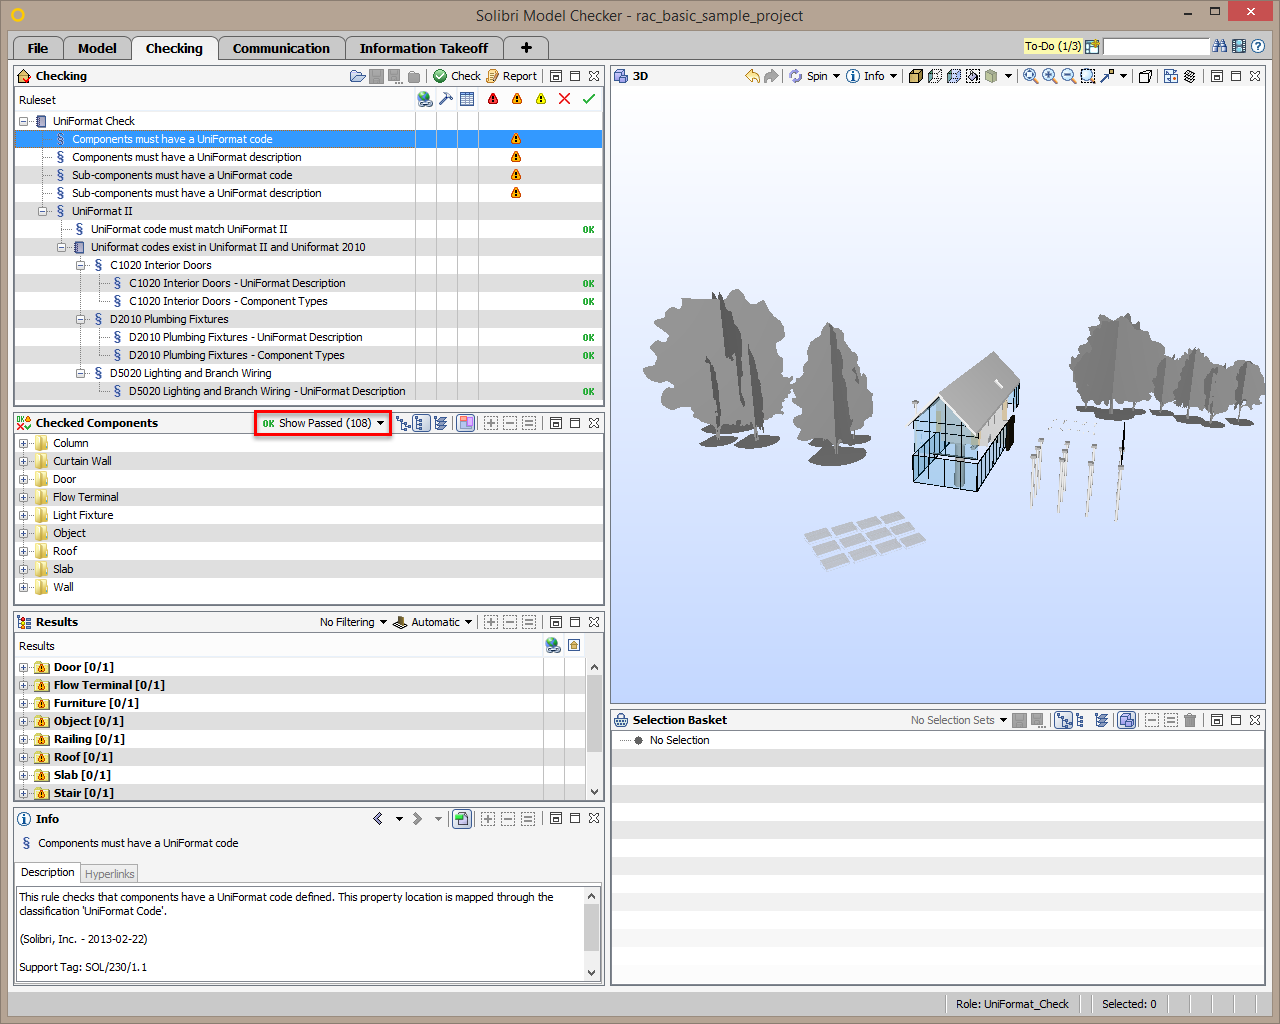Open the Show Passed (108) dropdown
Image resolution: width=1280 pixels, height=1024 pixels.
323,423
